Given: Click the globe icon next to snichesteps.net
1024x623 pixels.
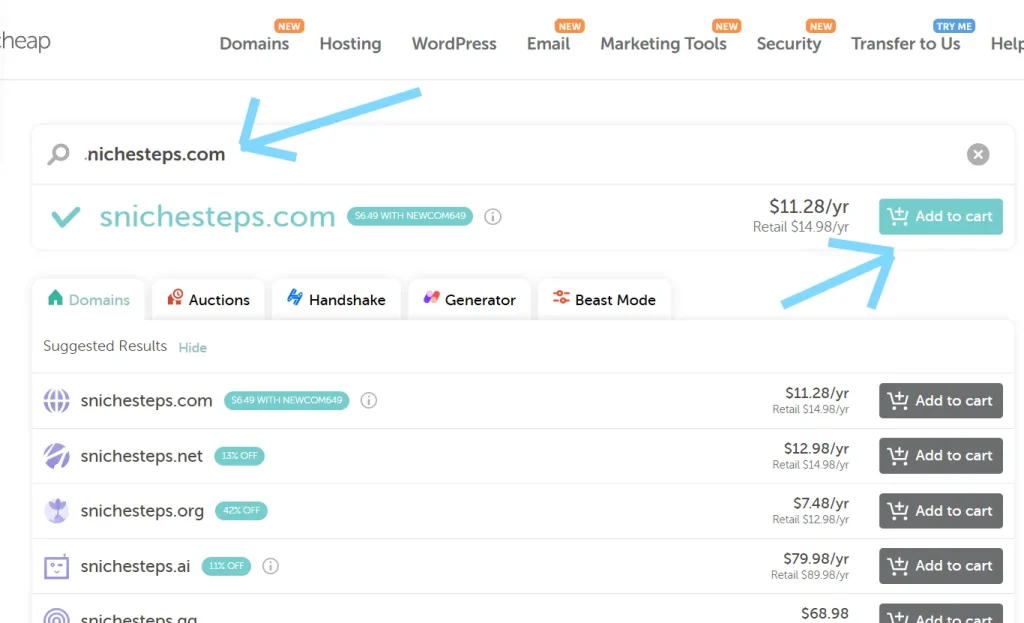Looking at the screenshot, I should tap(57, 455).
